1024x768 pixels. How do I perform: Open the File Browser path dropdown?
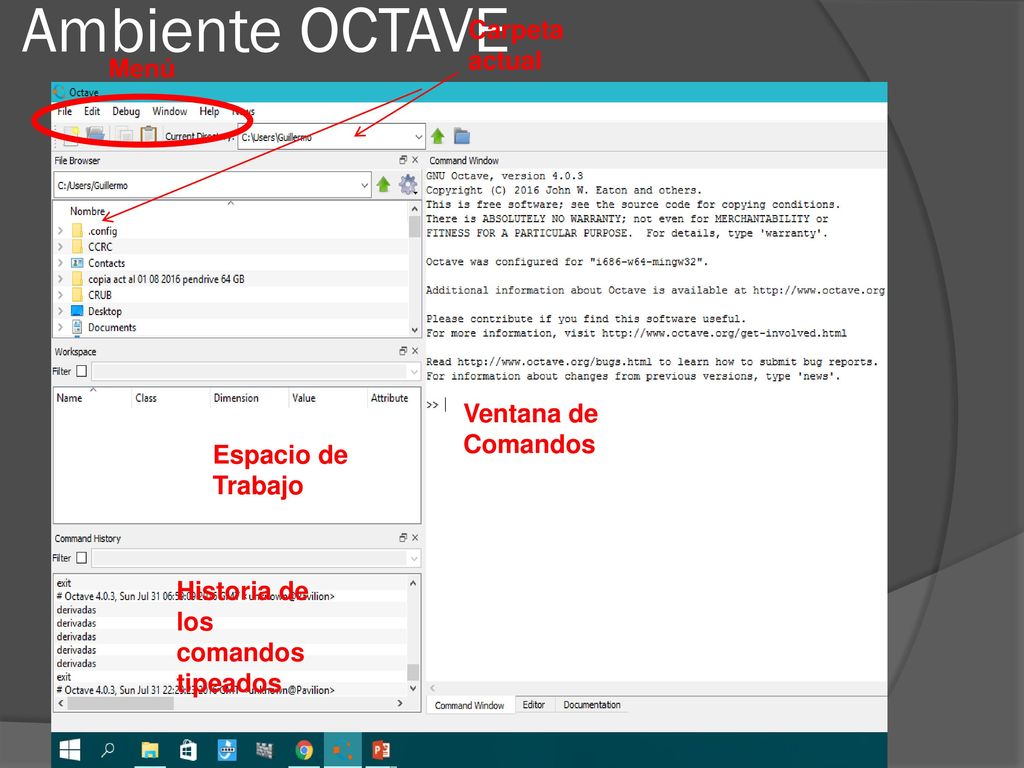tap(364, 185)
